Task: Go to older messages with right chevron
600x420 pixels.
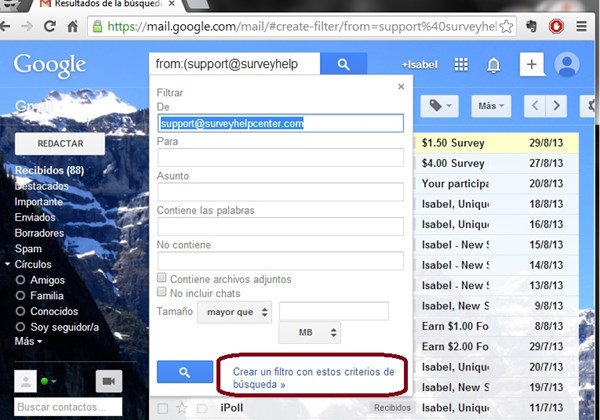Action: (556, 106)
